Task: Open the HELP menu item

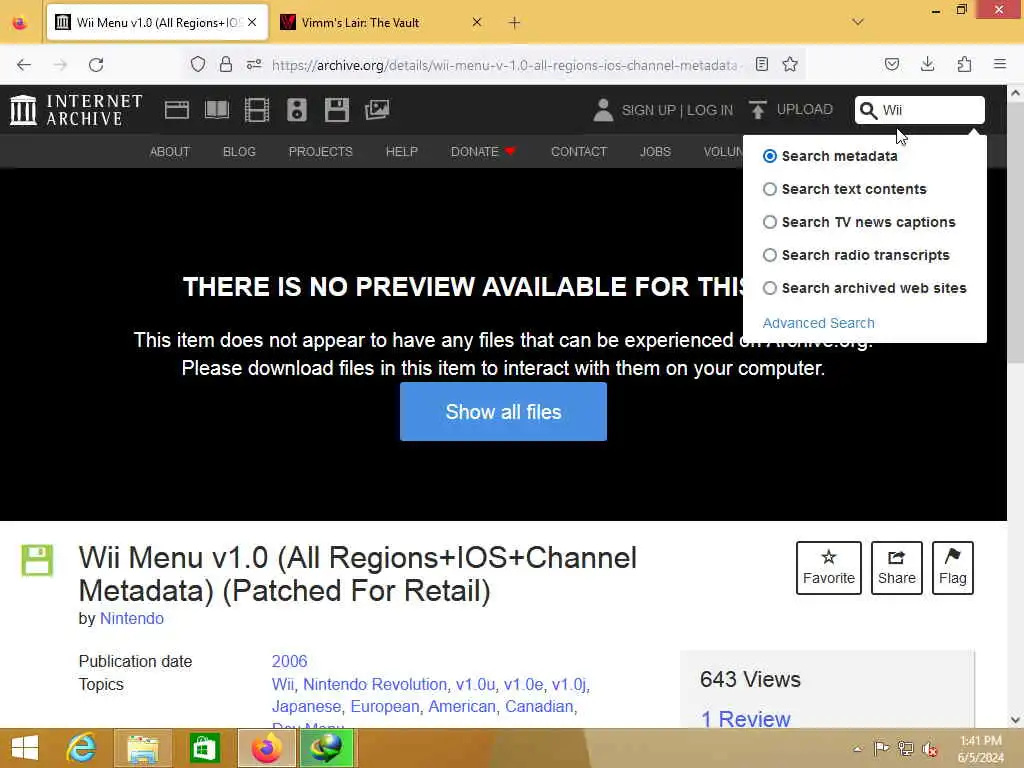Action: point(402,152)
